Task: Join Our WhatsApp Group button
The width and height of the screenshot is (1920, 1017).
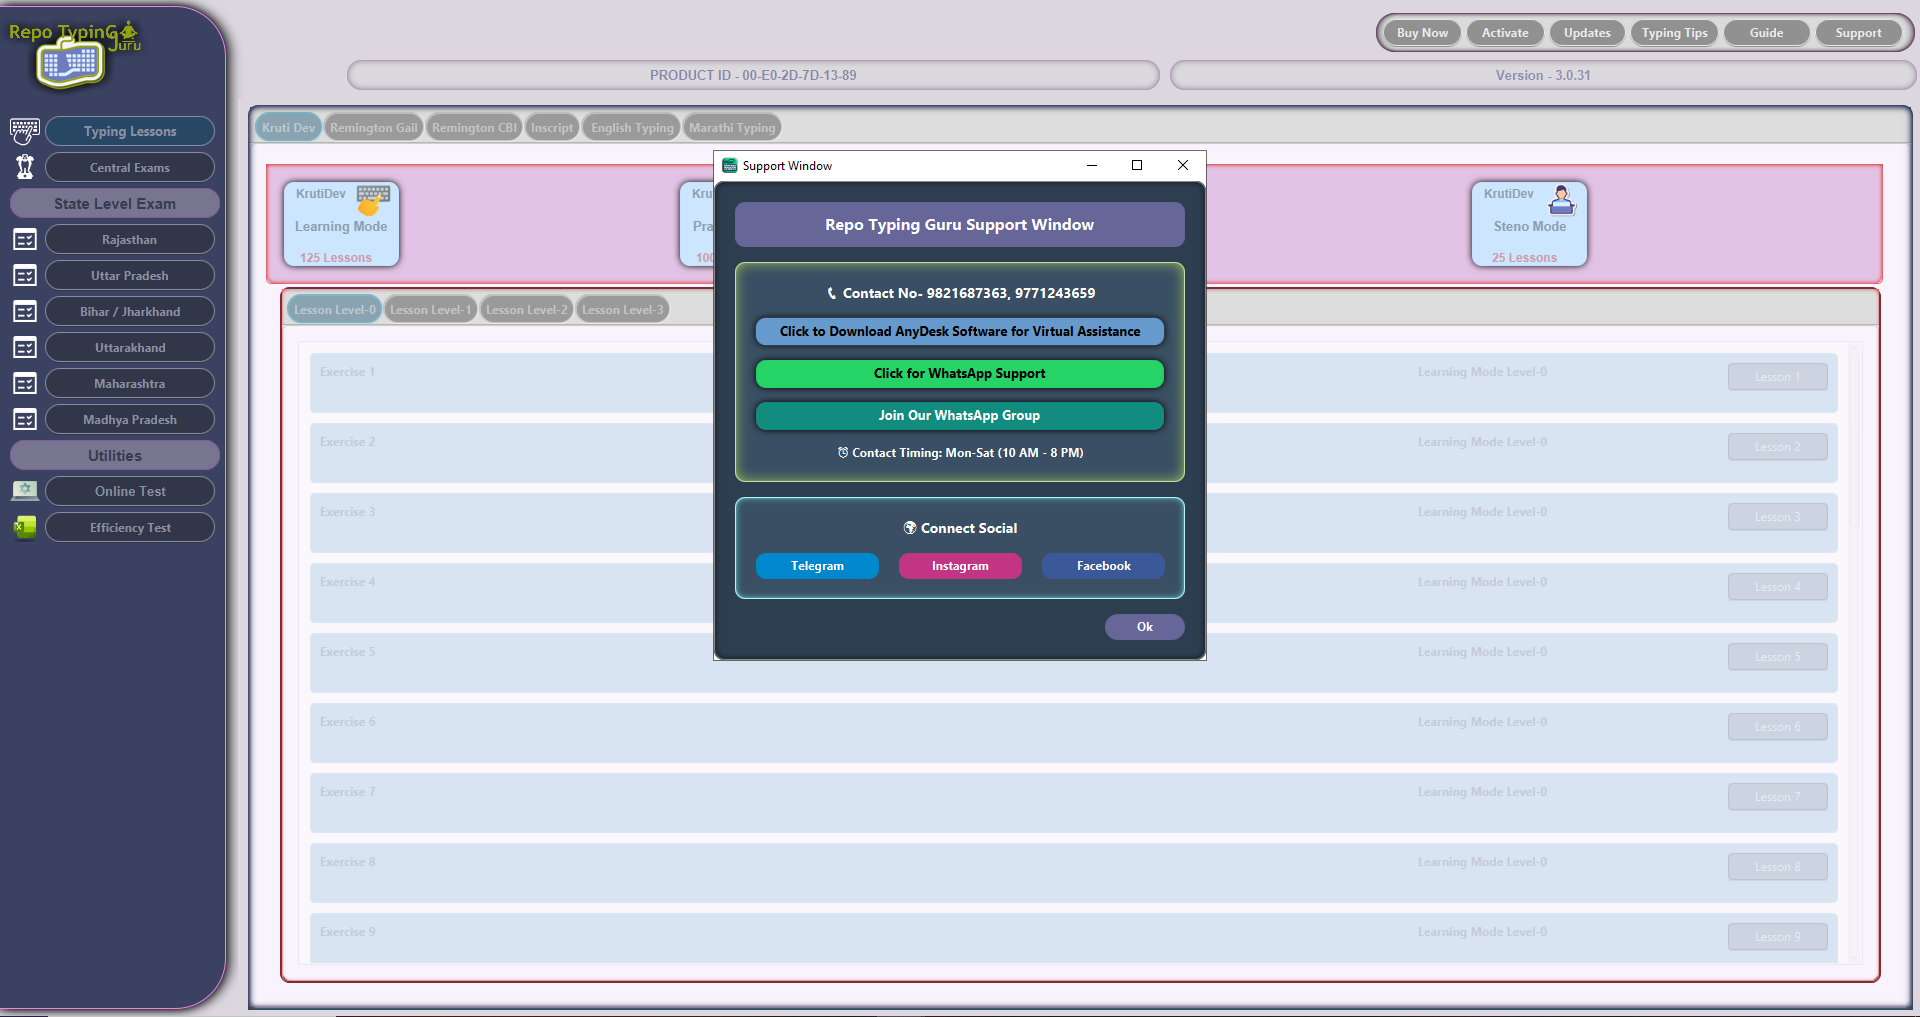Action: pos(960,415)
